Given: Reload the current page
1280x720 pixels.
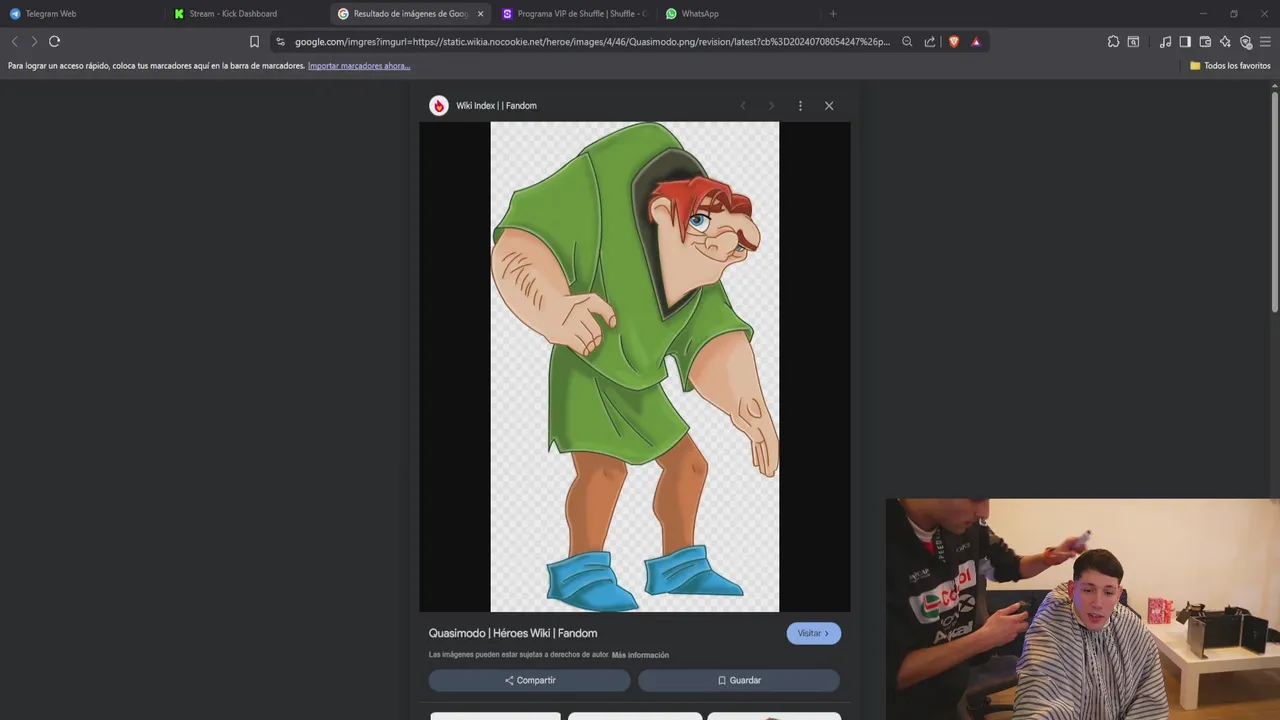Looking at the screenshot, I should (x=54, y=41).
